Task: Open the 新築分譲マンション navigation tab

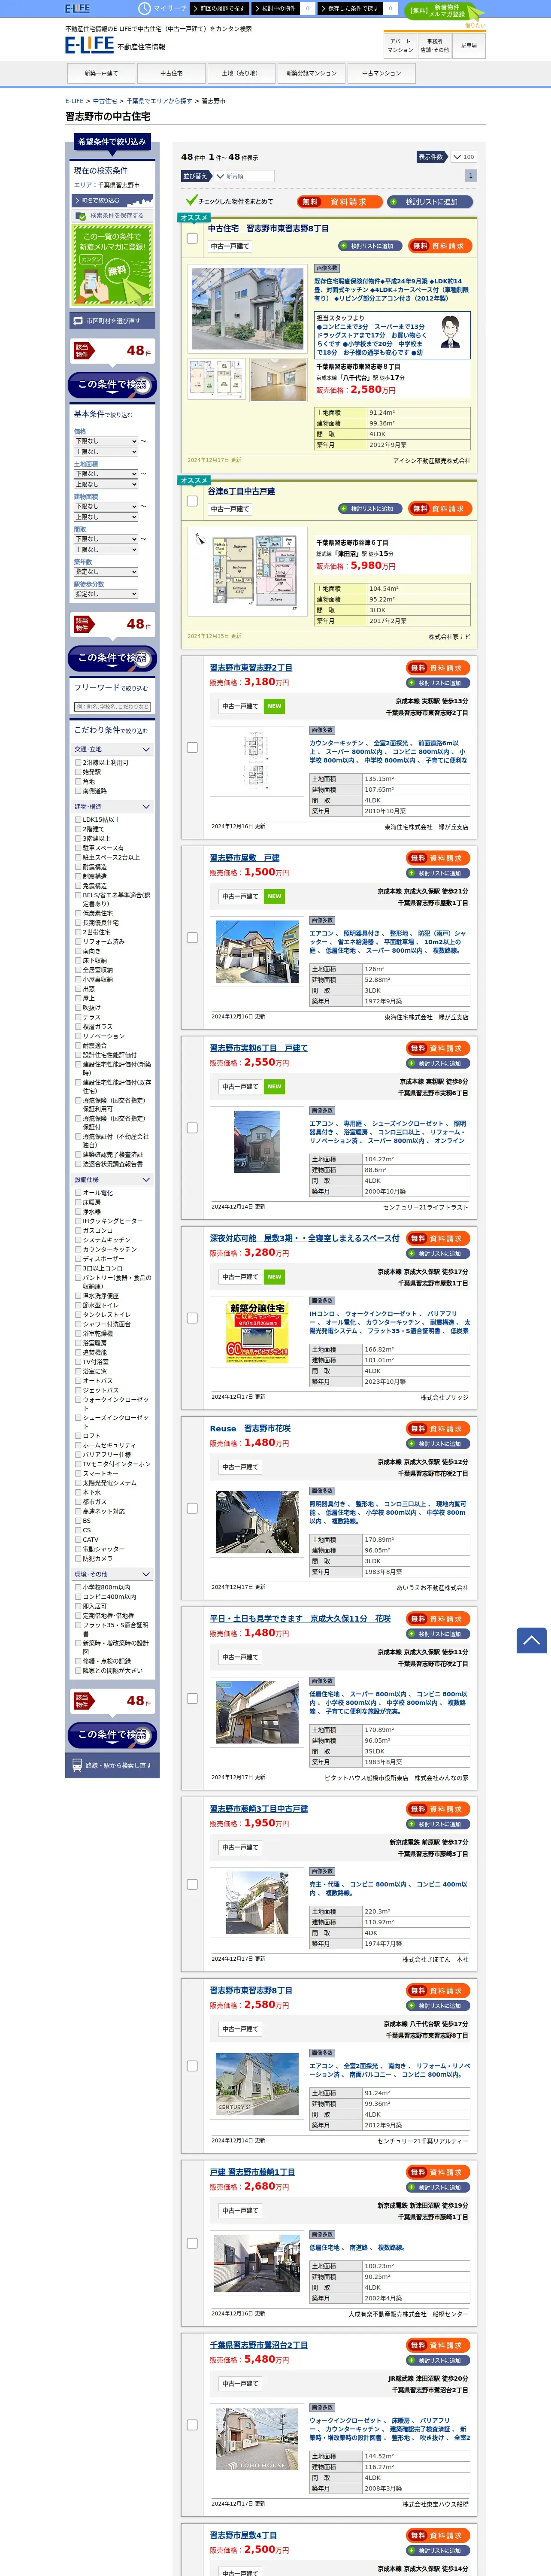Action: tap(311, 73)
